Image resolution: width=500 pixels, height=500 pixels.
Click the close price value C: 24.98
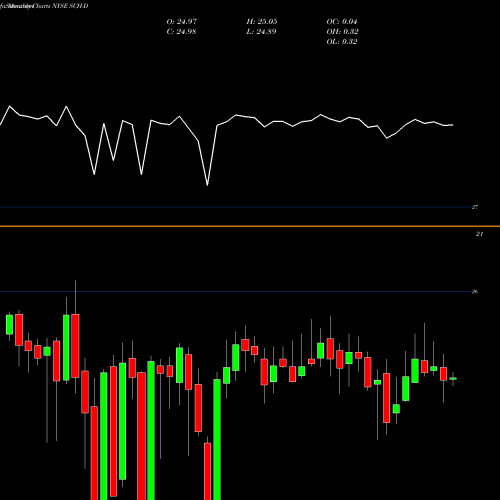coord(181,32)
